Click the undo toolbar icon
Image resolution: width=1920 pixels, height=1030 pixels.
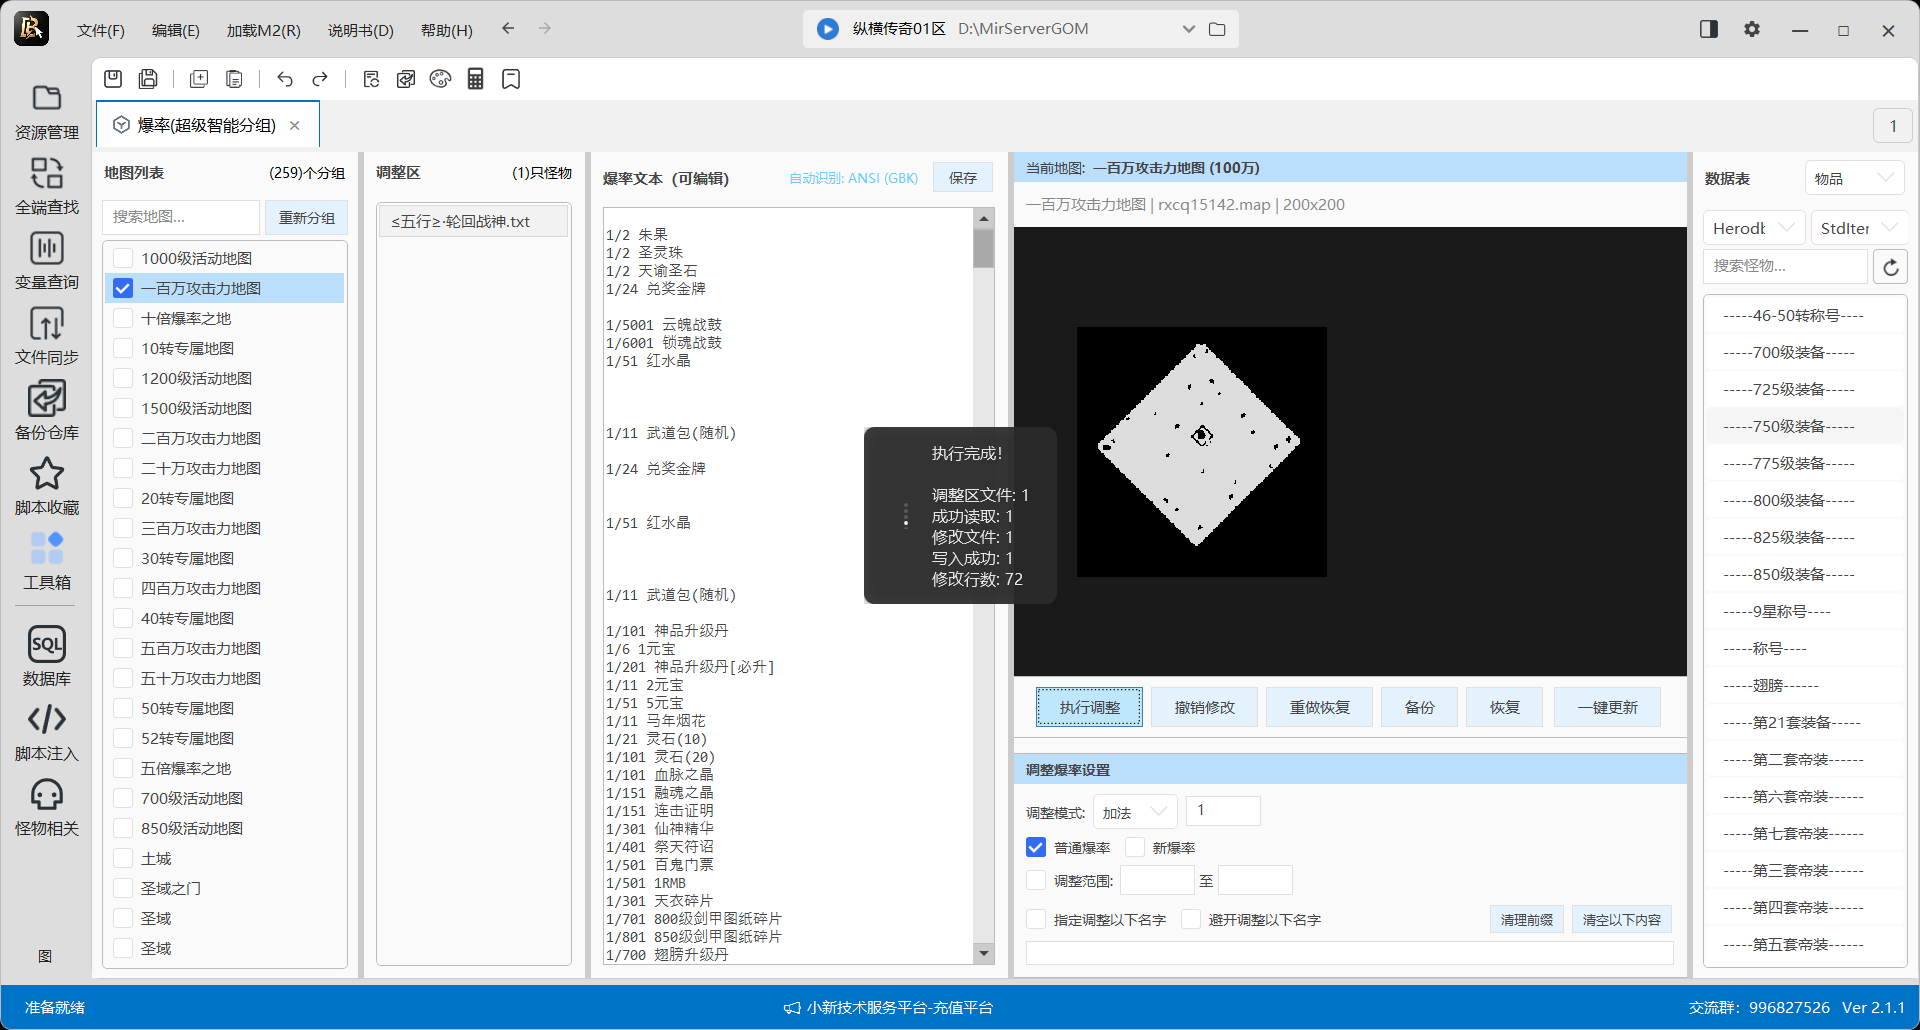(x=285, y=79)
